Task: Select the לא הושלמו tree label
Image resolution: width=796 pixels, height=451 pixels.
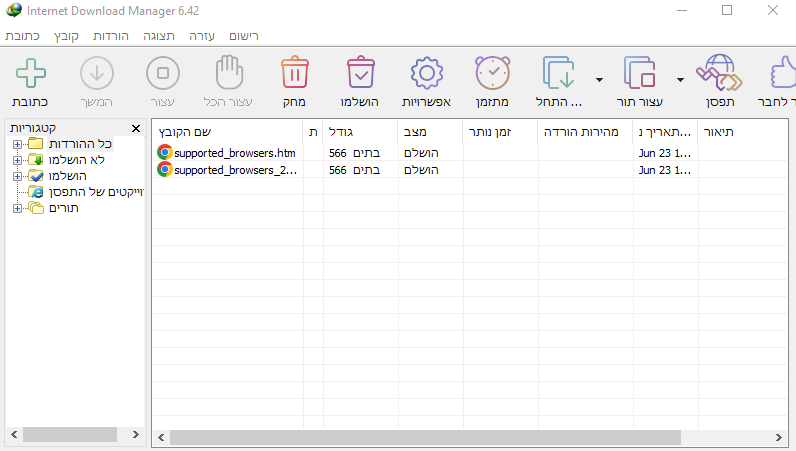Action: pos(77,160)
